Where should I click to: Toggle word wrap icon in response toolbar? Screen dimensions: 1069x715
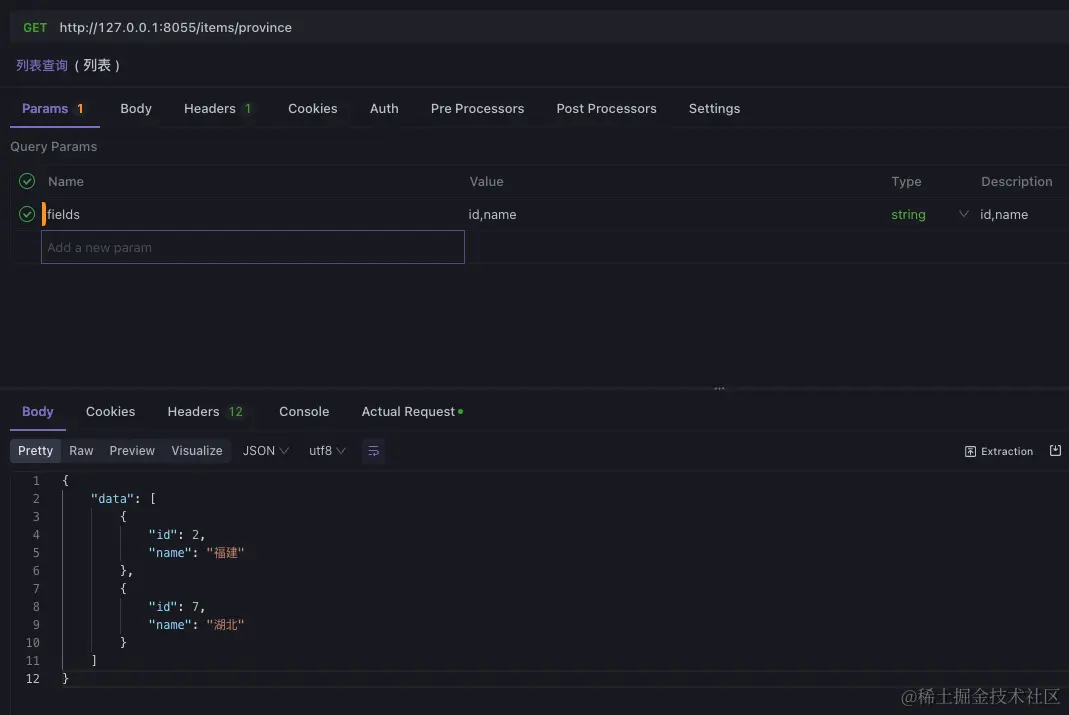(373, 451)
